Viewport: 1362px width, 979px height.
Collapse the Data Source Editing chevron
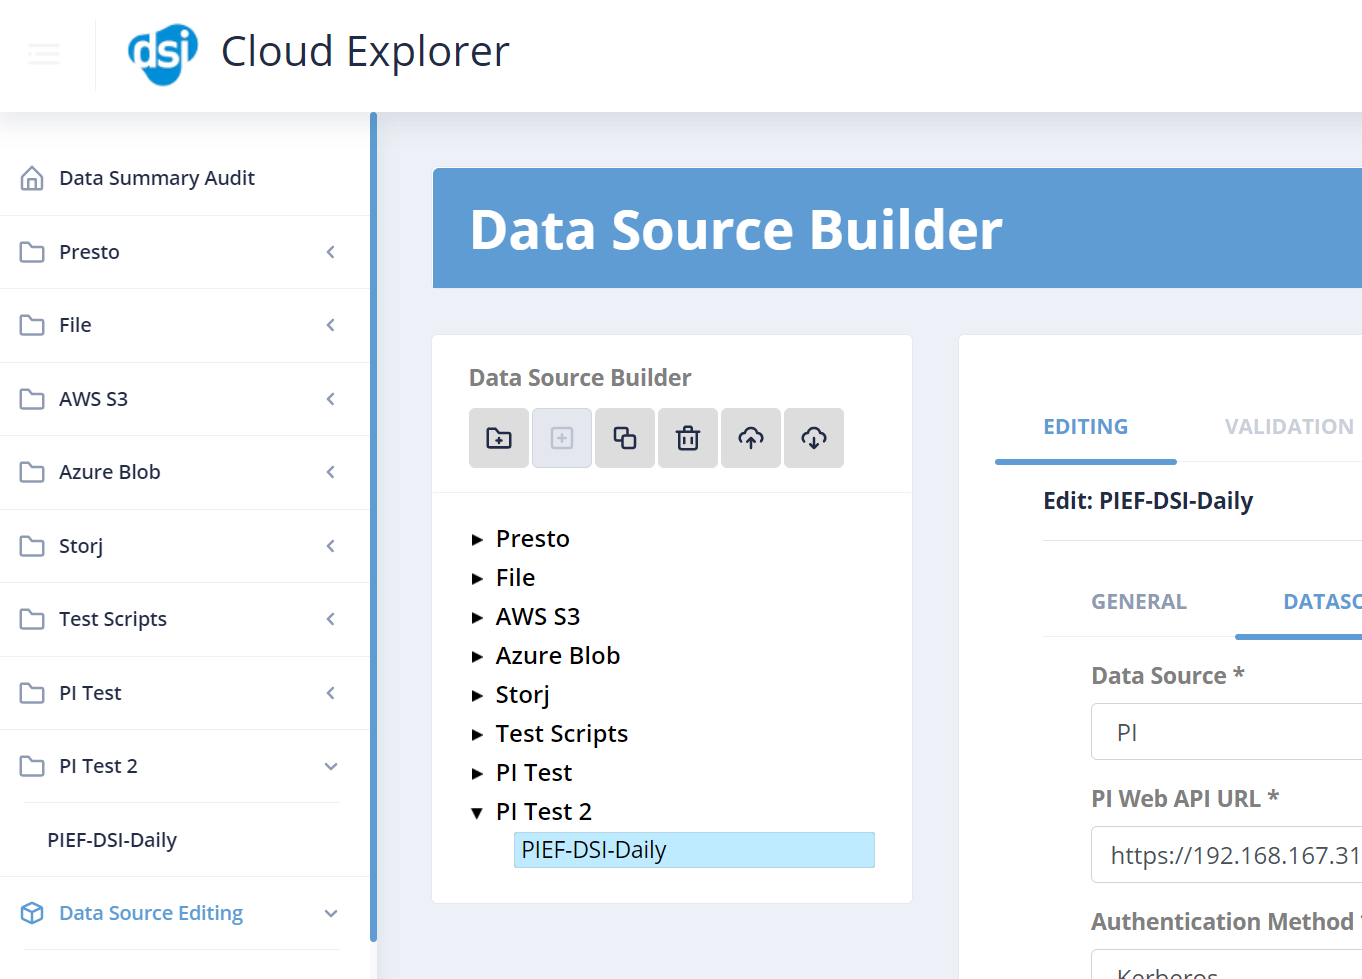coord(331,913)
